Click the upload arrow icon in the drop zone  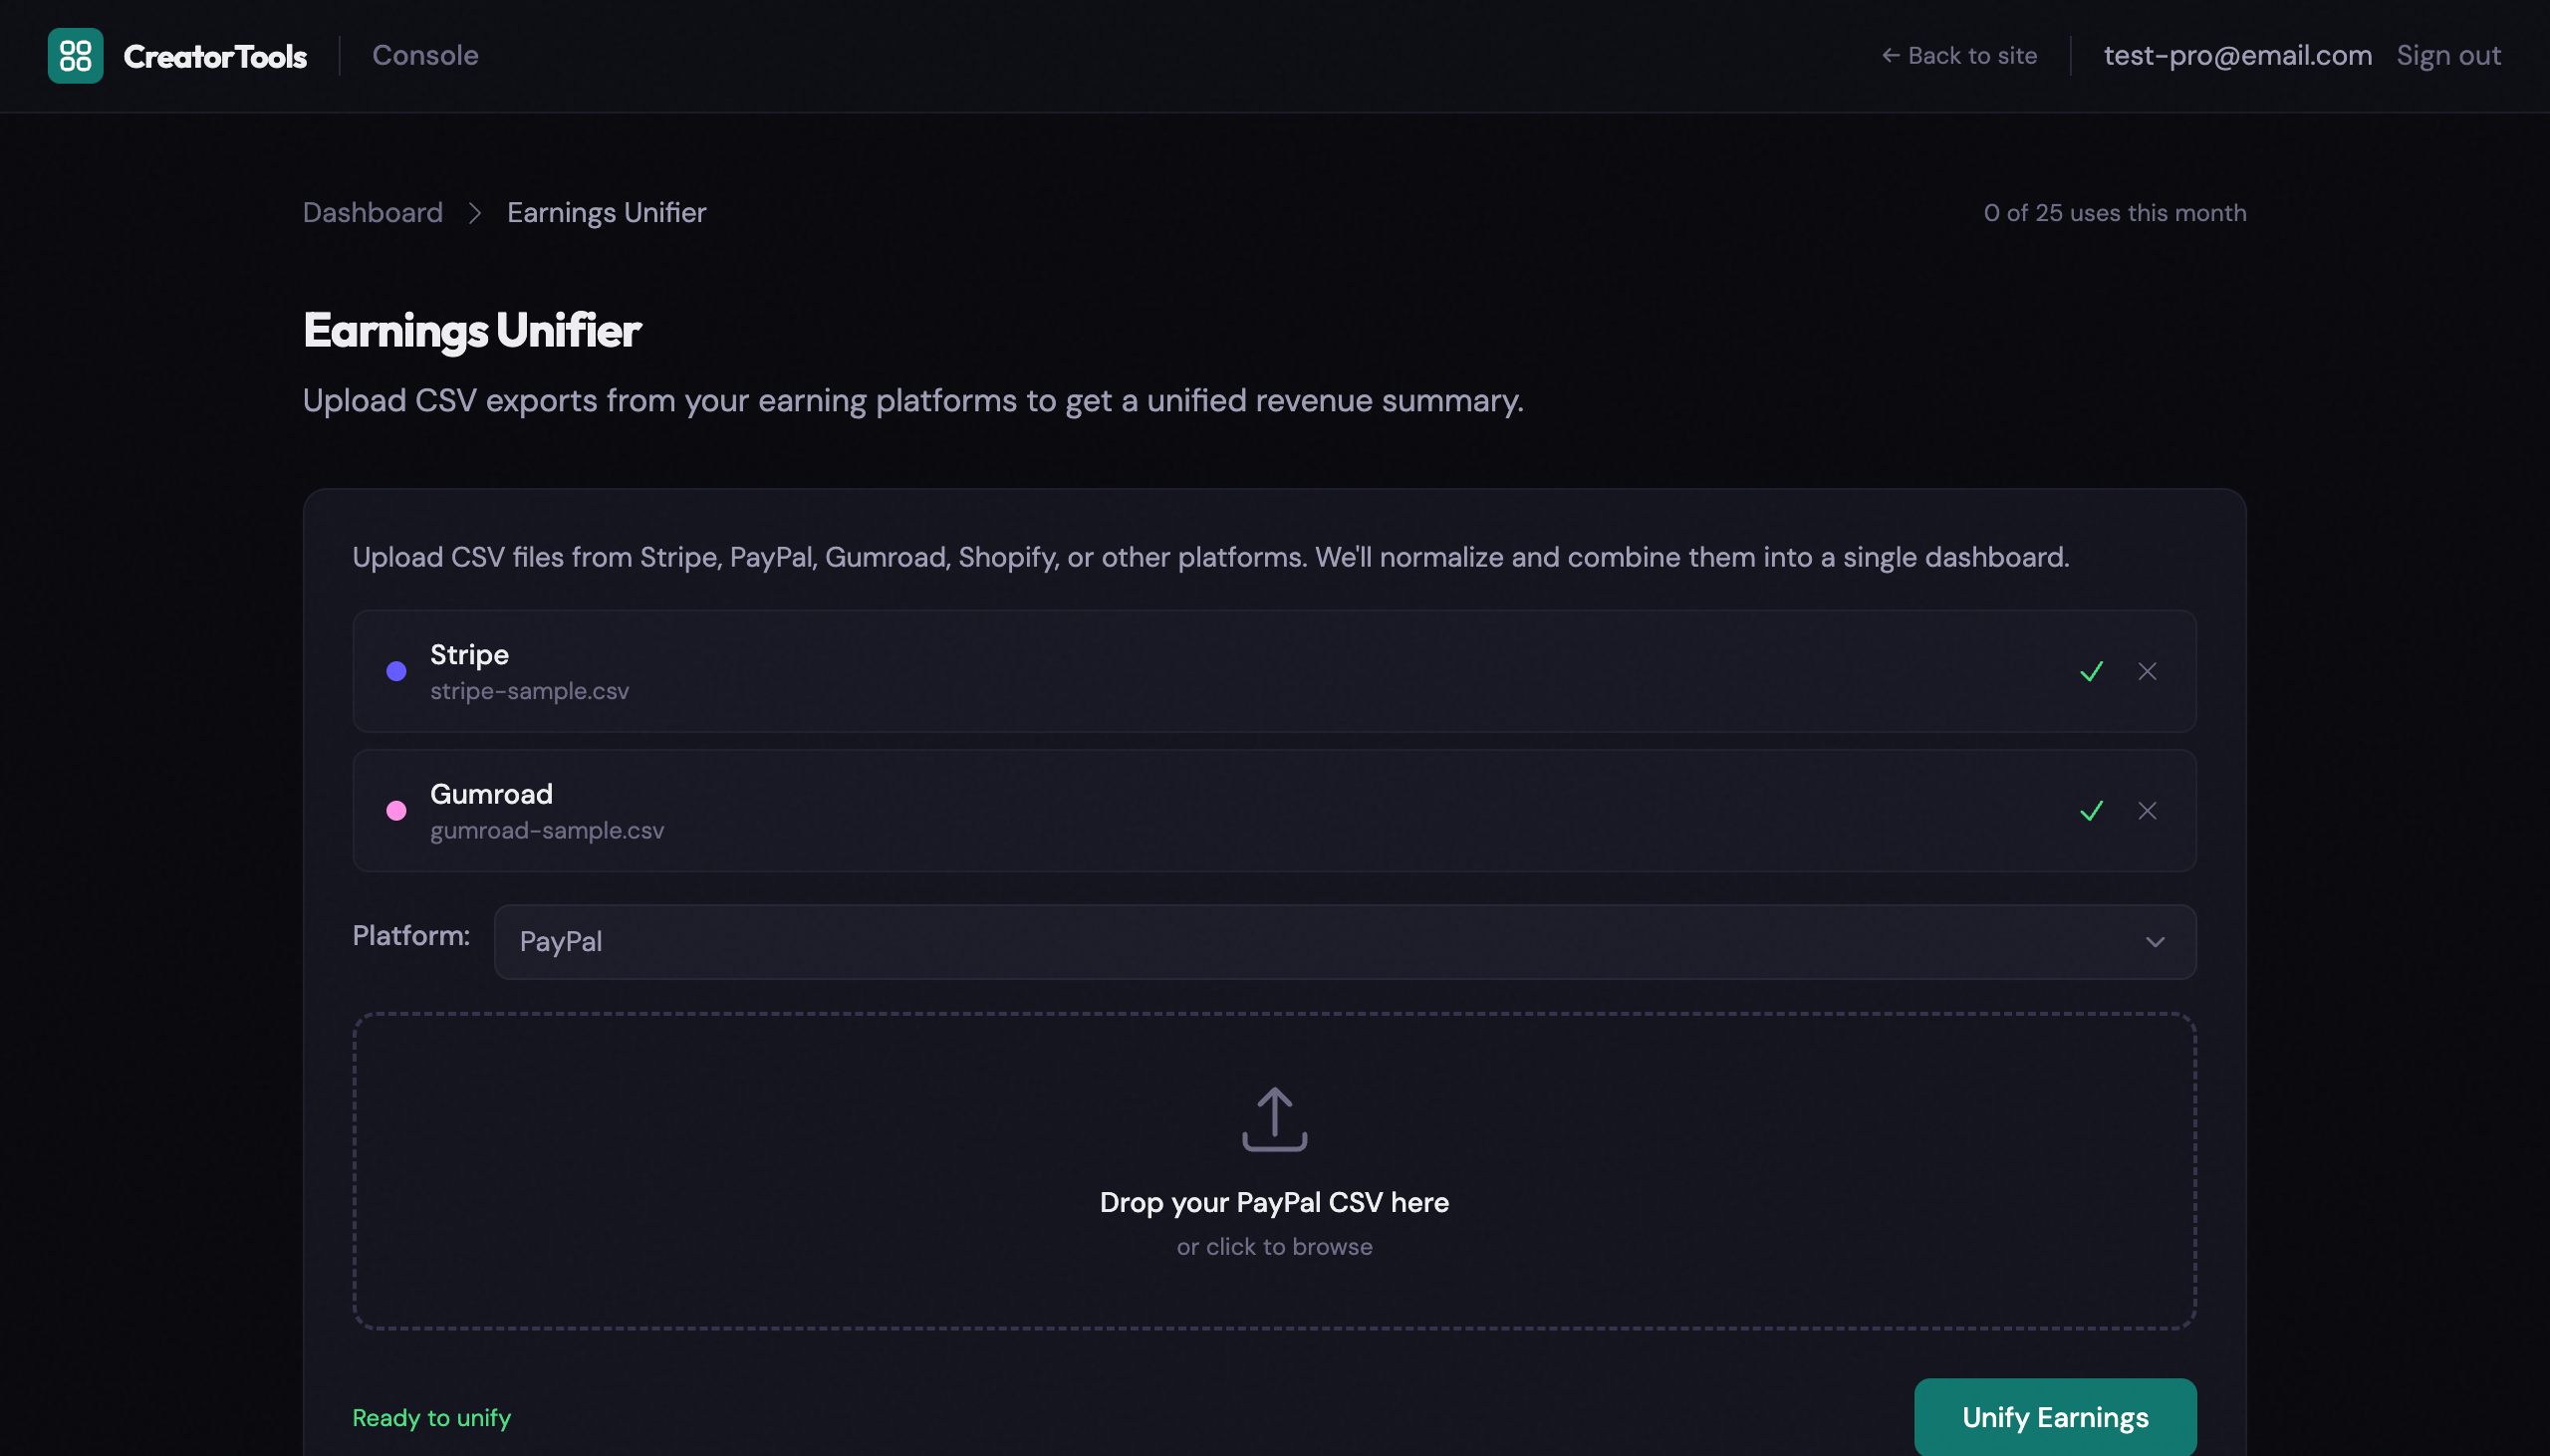(1273, 1118)
